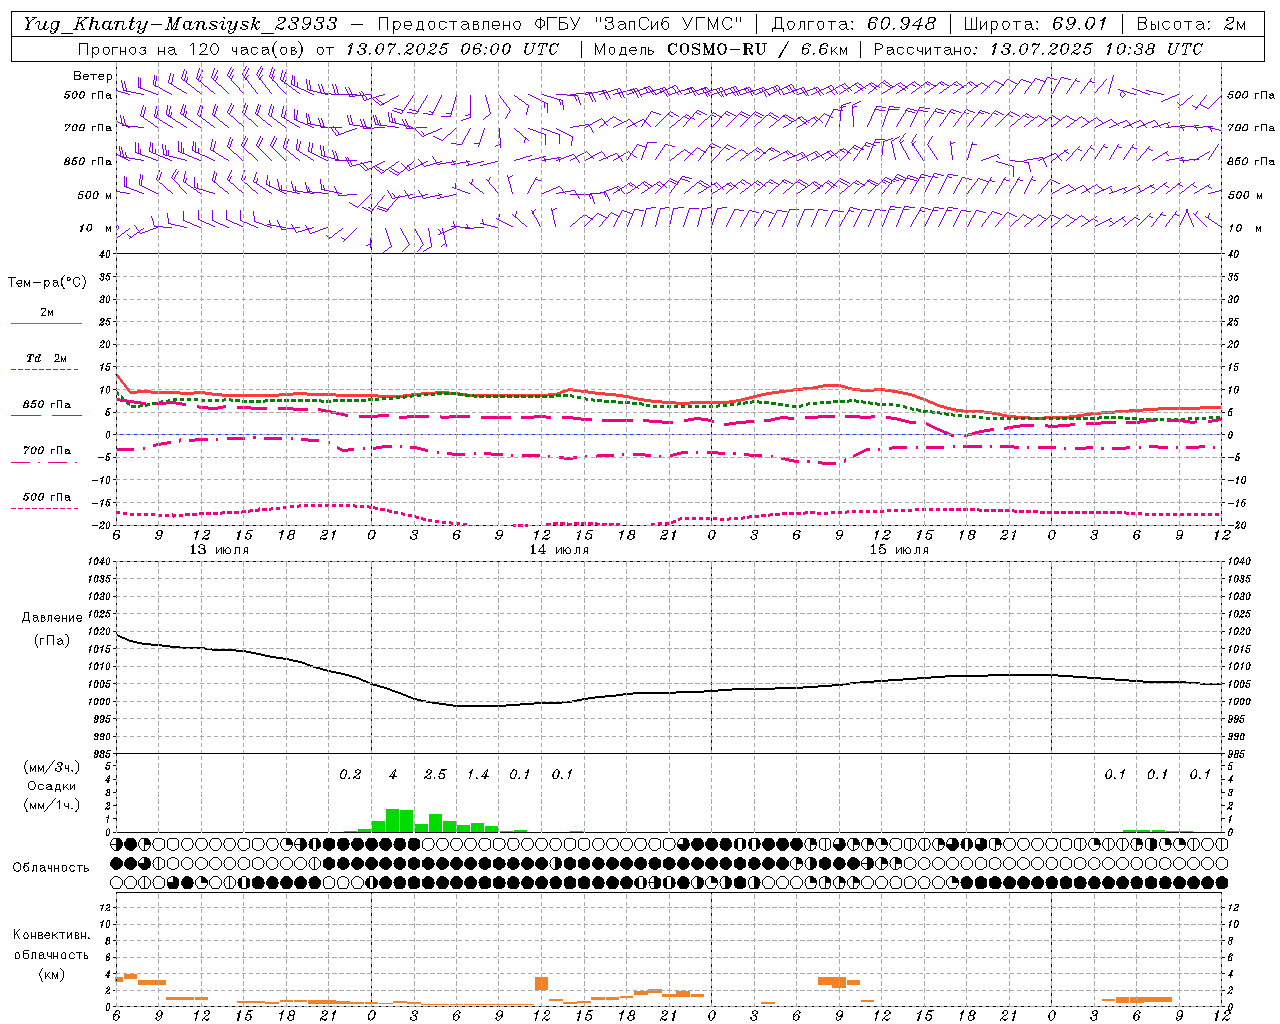Click the forecast start 13.07.2025 06:00 UTC
The height and width of the screenshot is (1024, 1280).
[452, 49]
